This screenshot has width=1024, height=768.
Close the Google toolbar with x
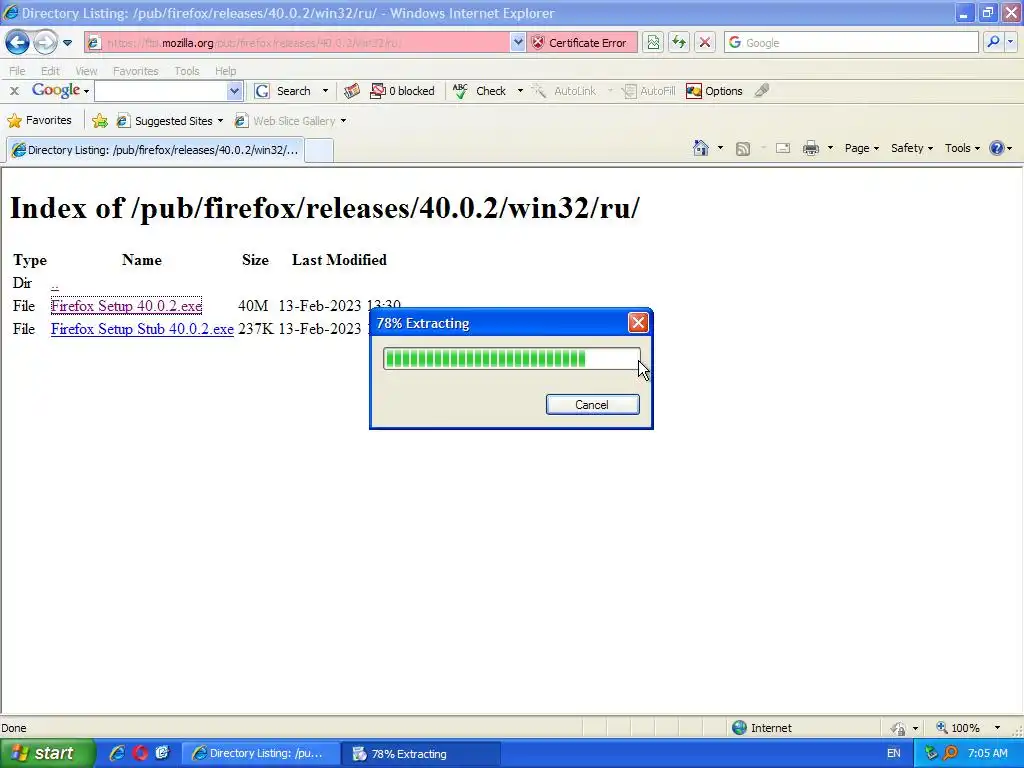pos(14,91)
